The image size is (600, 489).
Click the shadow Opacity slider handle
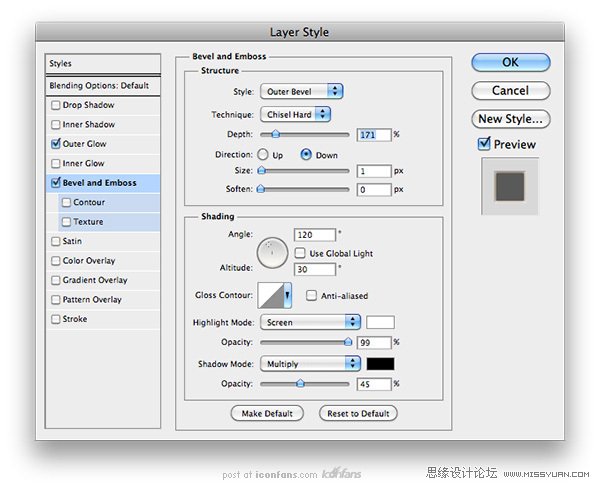pos(300,383)
